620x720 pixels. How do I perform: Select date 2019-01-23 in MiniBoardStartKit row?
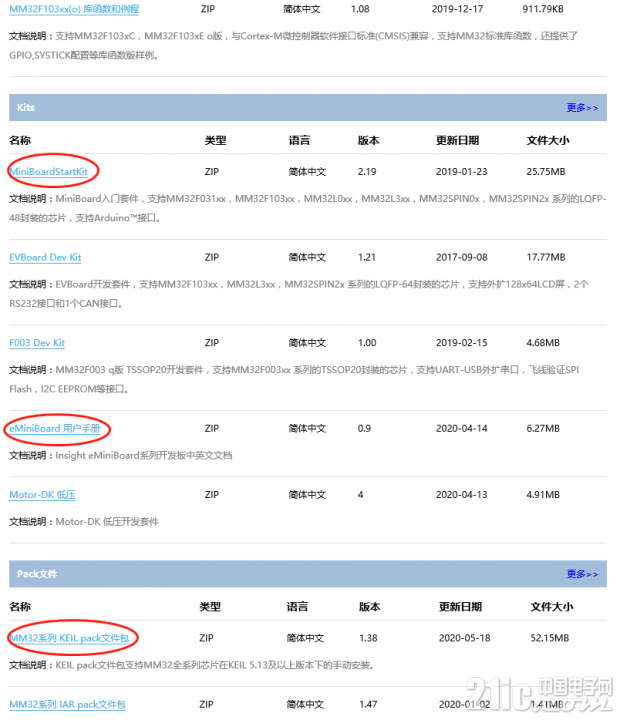click(462, 172)
